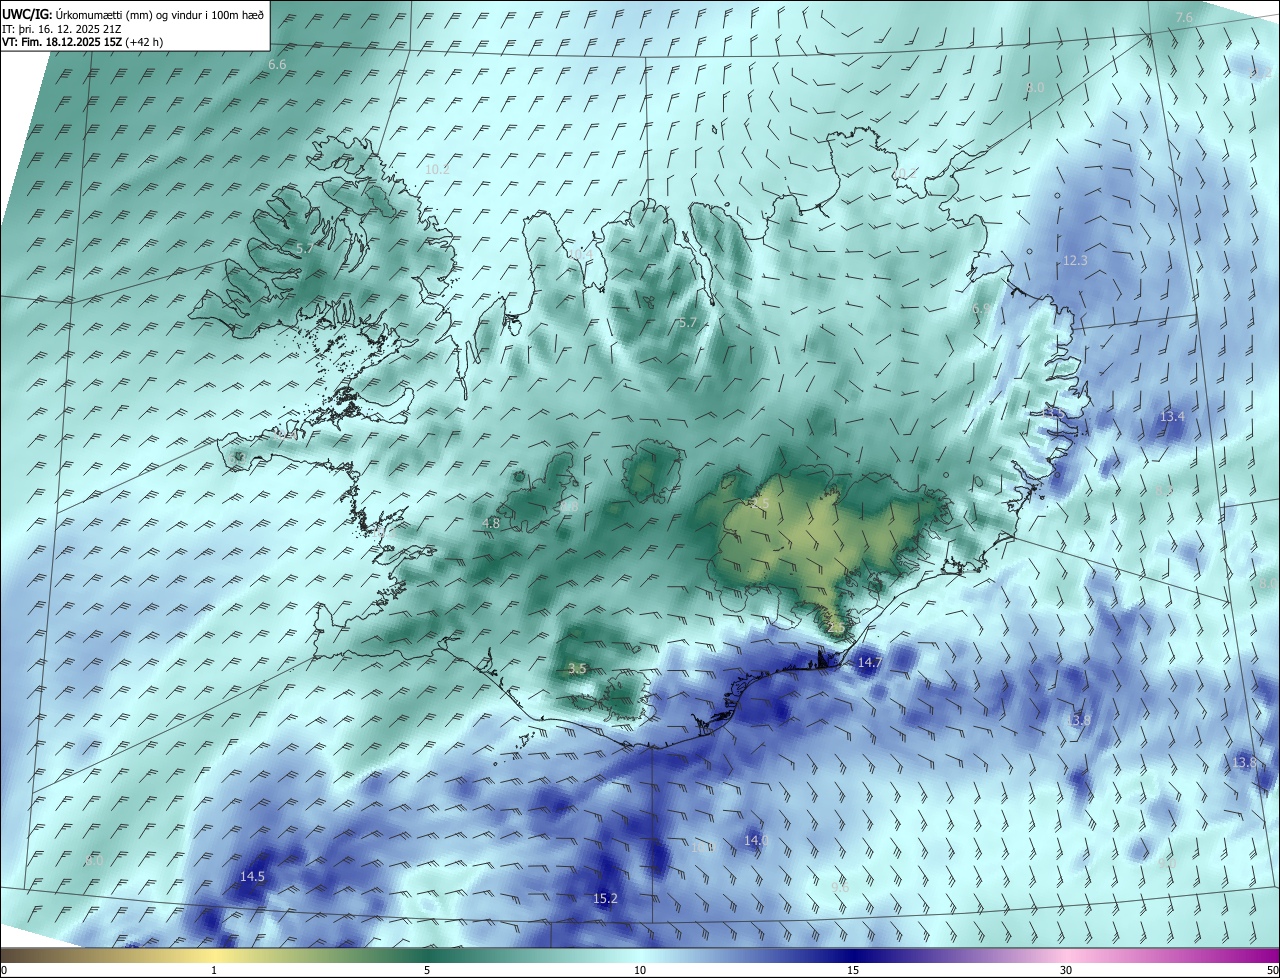The image size is (1280, 978).
Task: Click the 10 tick on the color scale
Action: tap(640, 970)
